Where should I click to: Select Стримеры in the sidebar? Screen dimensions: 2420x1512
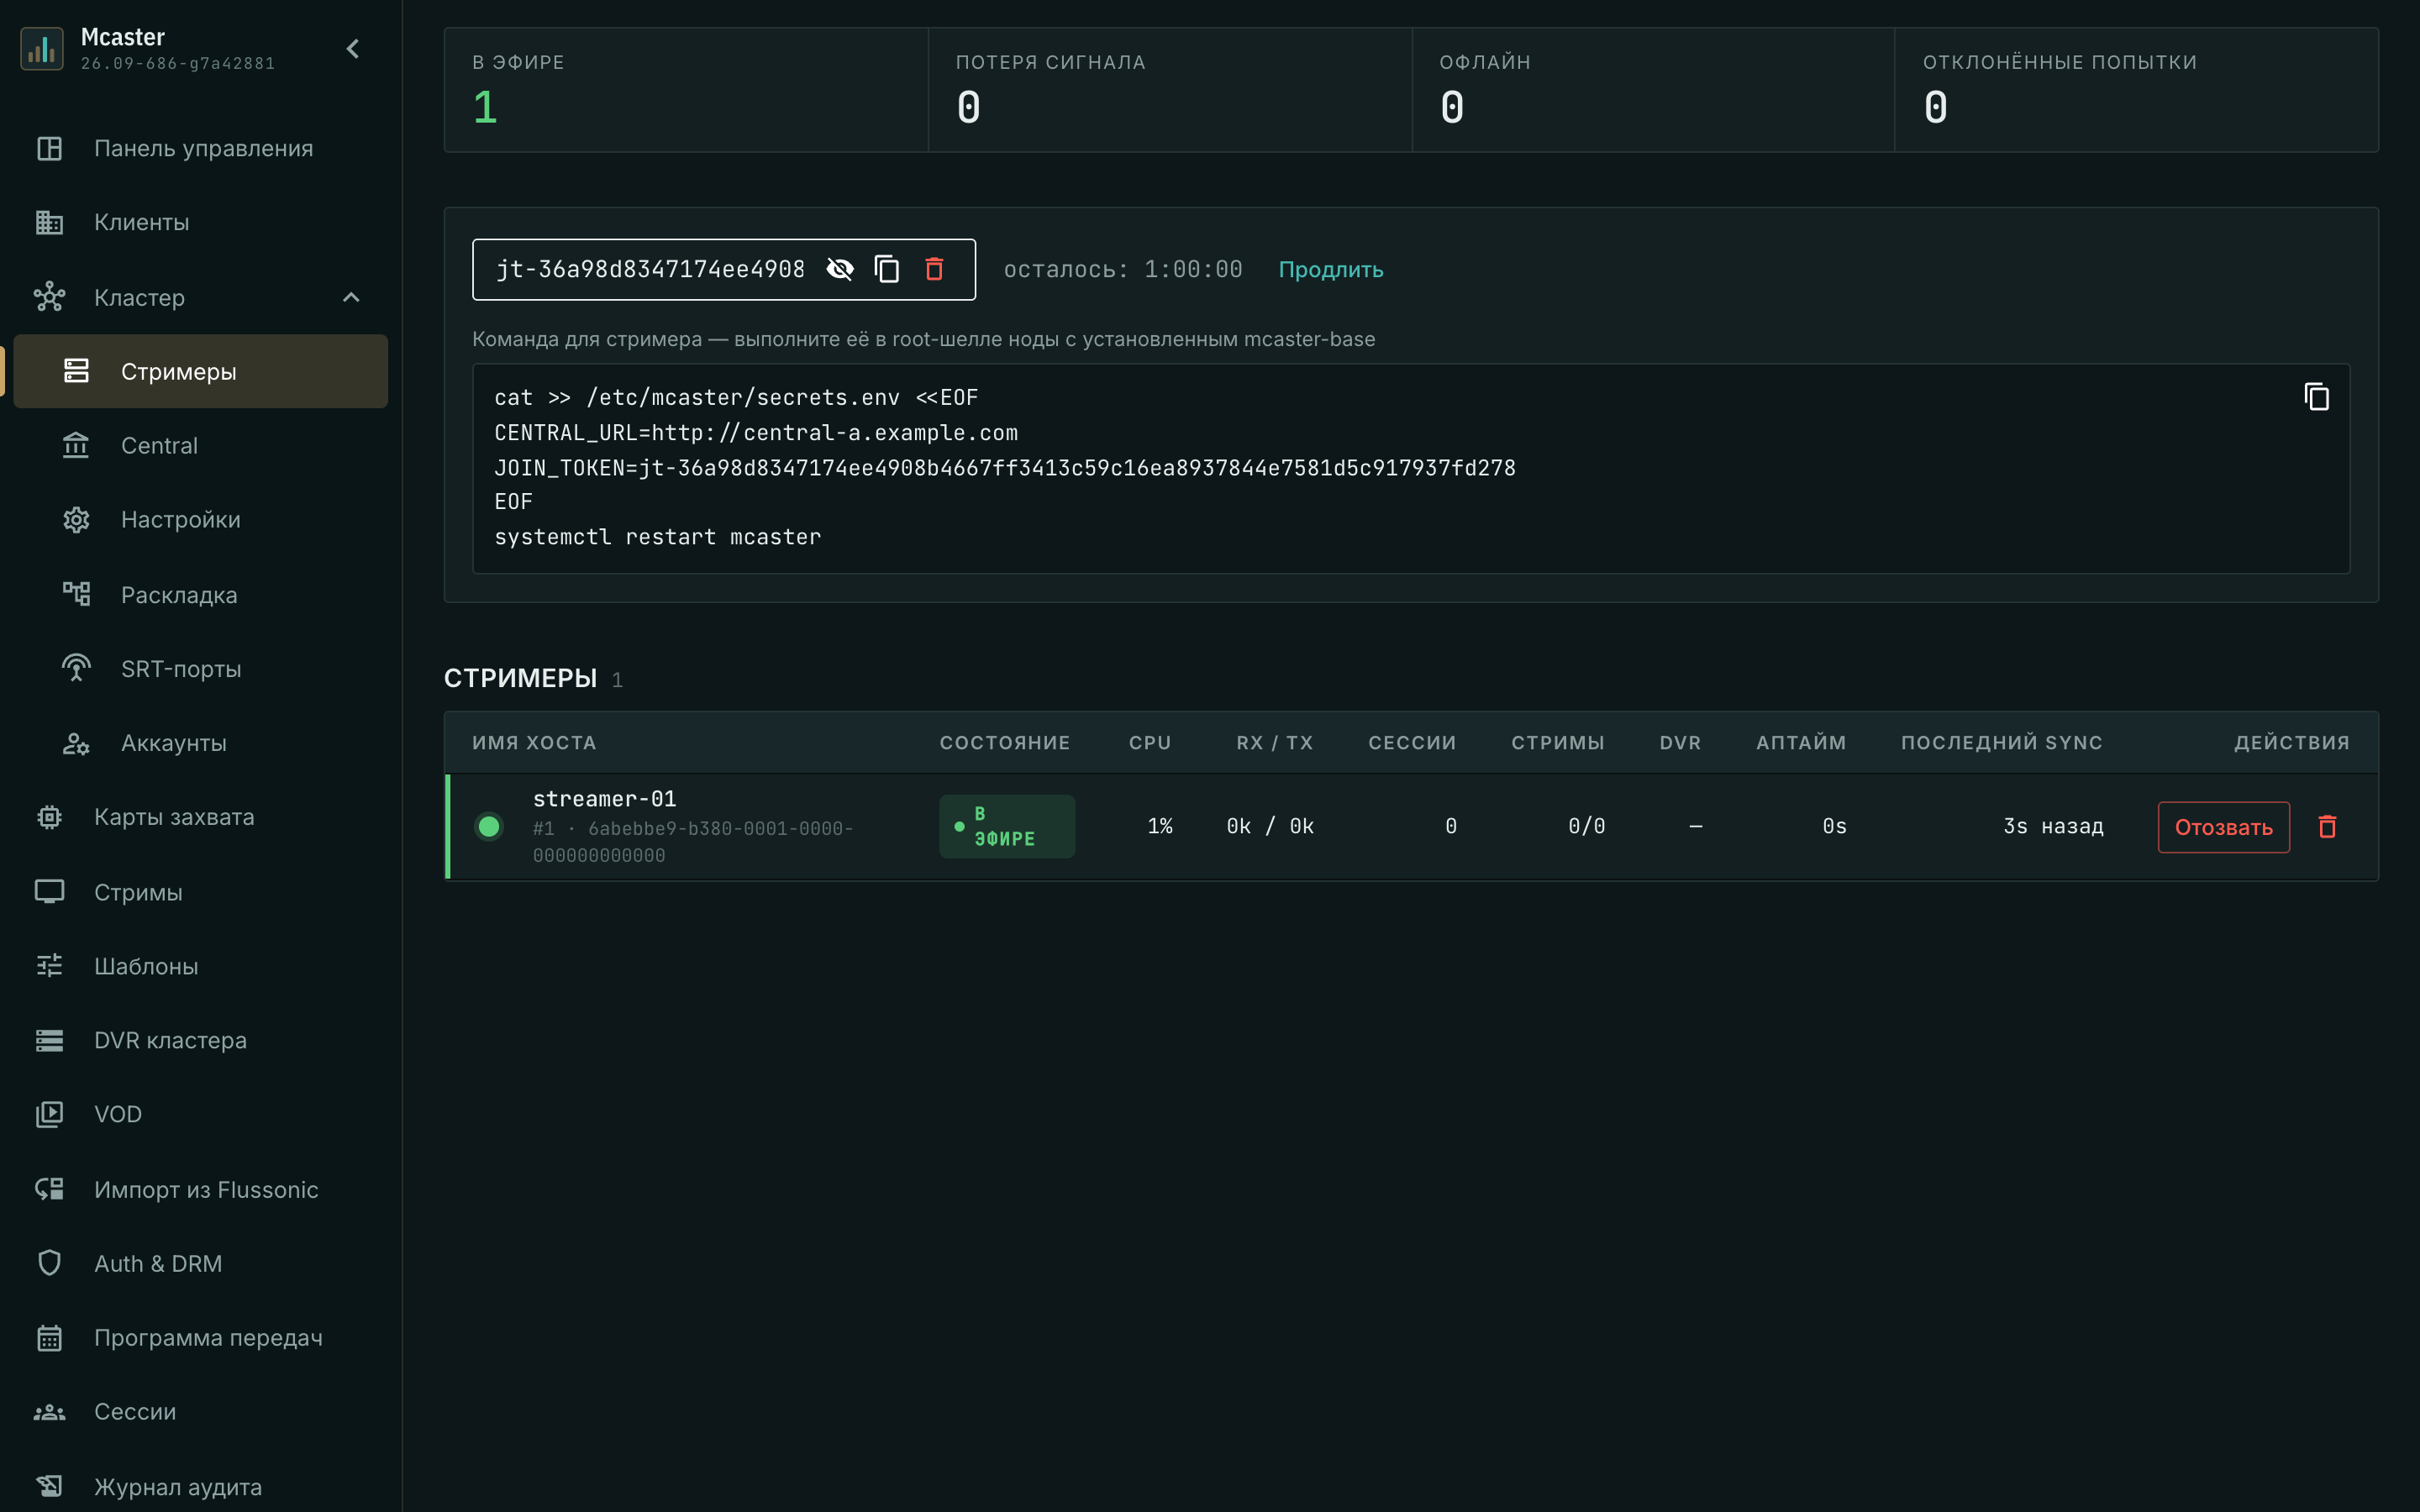201,371
